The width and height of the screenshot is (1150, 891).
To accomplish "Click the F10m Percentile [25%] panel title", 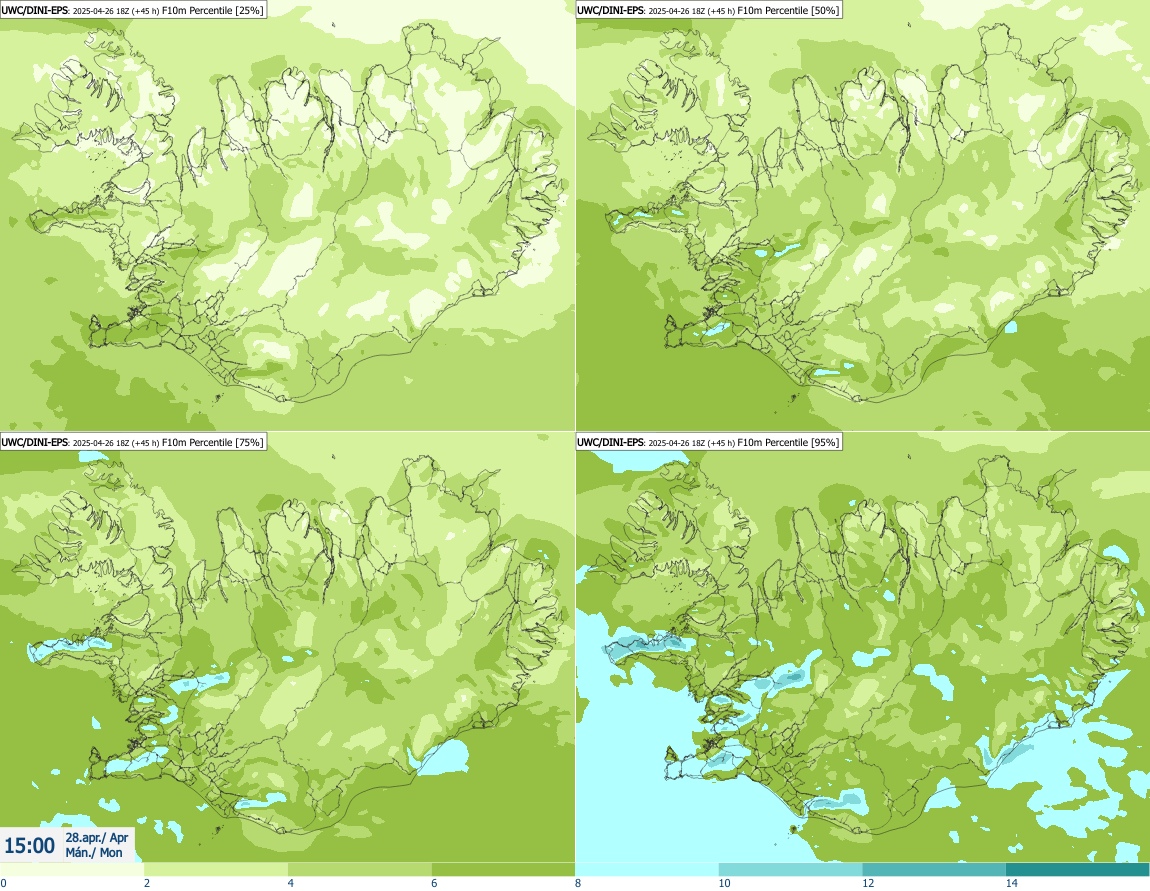I will pos(133,10).
